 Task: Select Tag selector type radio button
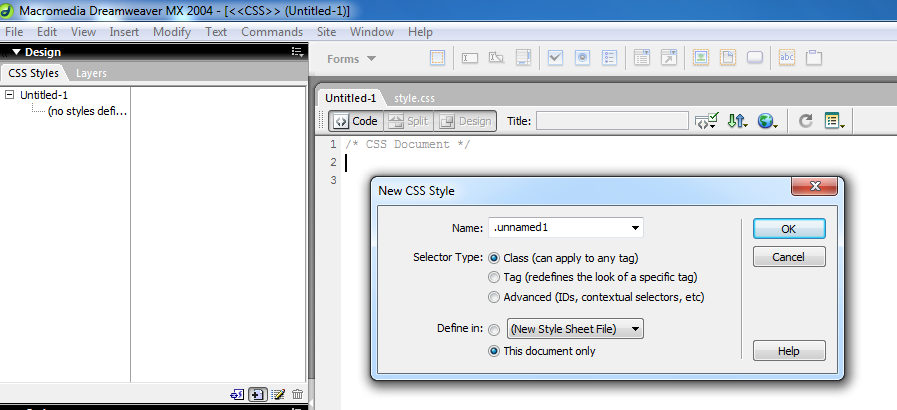[494, 277]
